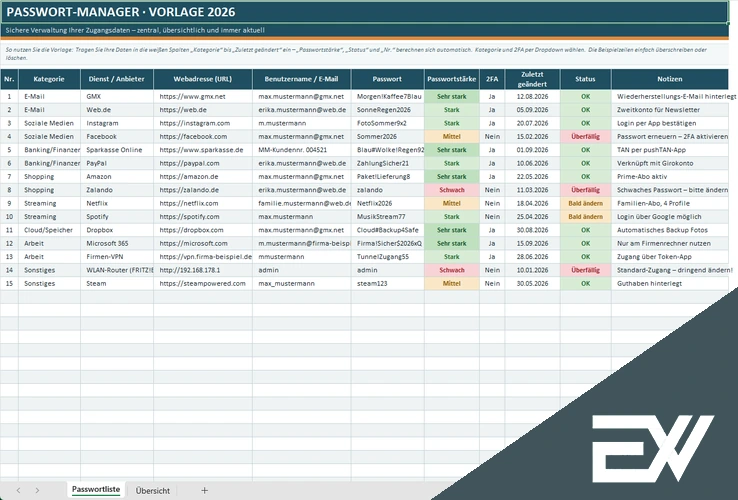The width and height of the screenshot is (738, 500).
Task: Select the cell with https://netflix.com
Action: click(203, 203)
